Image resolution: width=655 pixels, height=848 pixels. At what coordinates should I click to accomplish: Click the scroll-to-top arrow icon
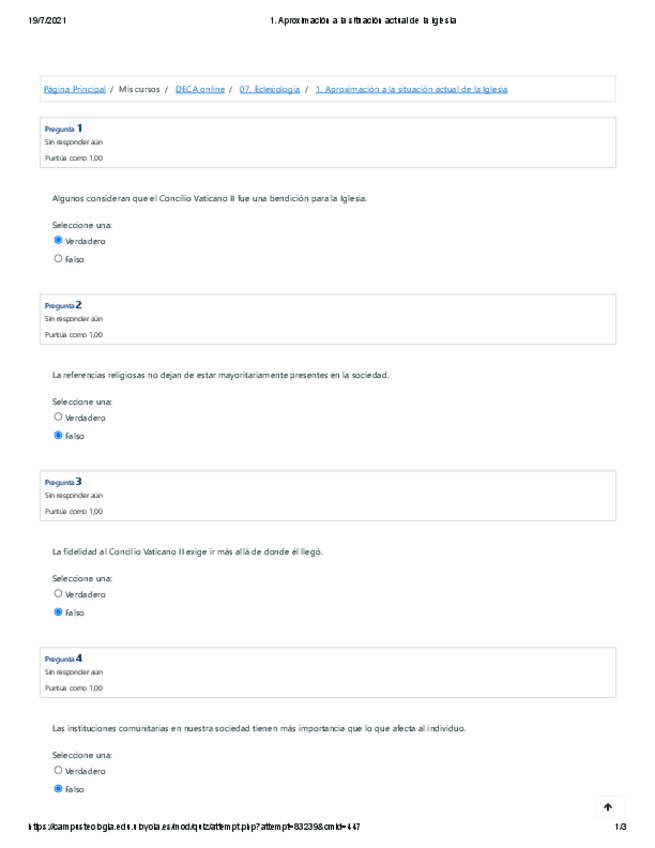coord(607,807)
